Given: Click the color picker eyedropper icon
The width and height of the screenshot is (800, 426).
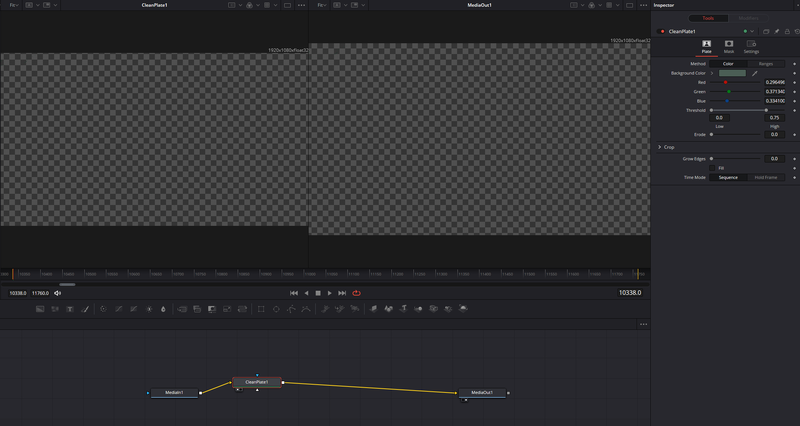Looking at the screenshot, I should pyautogui.click(x=755, y=73).
